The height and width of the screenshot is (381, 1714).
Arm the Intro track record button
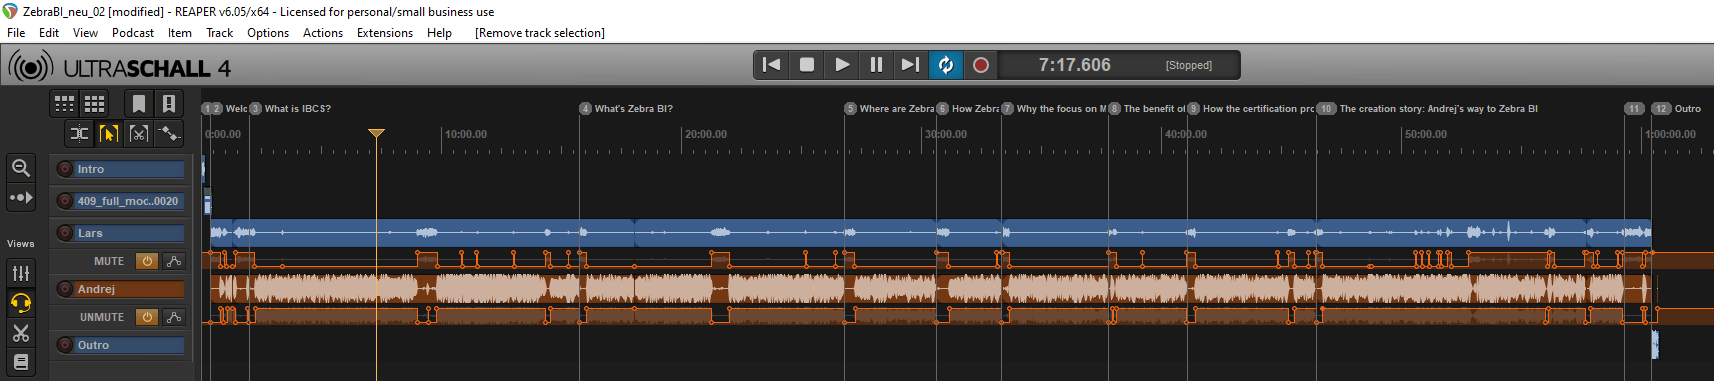[x=65, y=169]
